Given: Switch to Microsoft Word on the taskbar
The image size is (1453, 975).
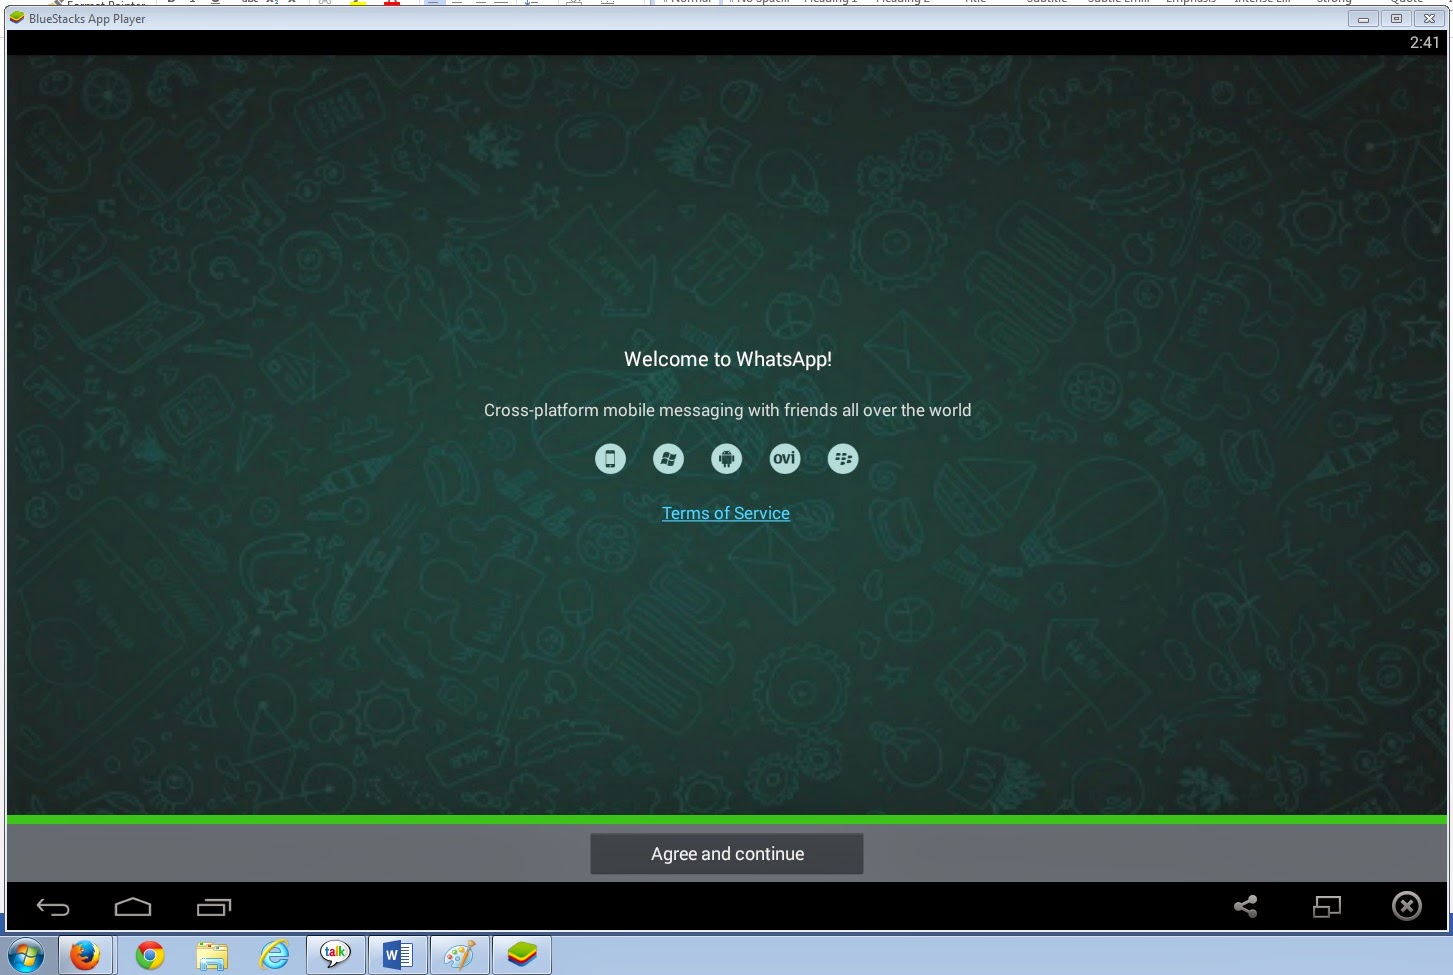Looking at the screenshot, I should [x=397, y=955].
